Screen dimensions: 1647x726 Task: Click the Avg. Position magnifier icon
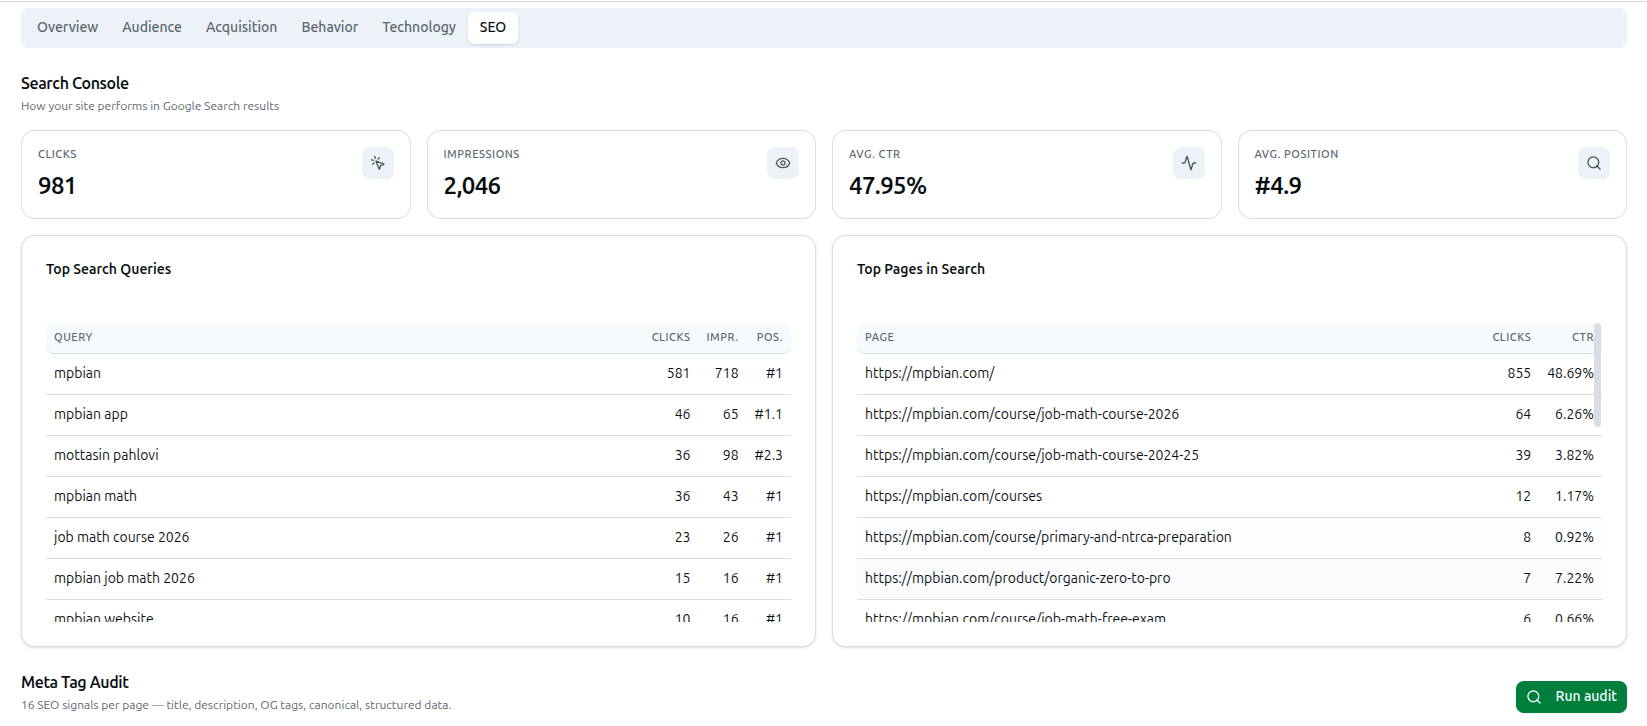coord(1594,163)
